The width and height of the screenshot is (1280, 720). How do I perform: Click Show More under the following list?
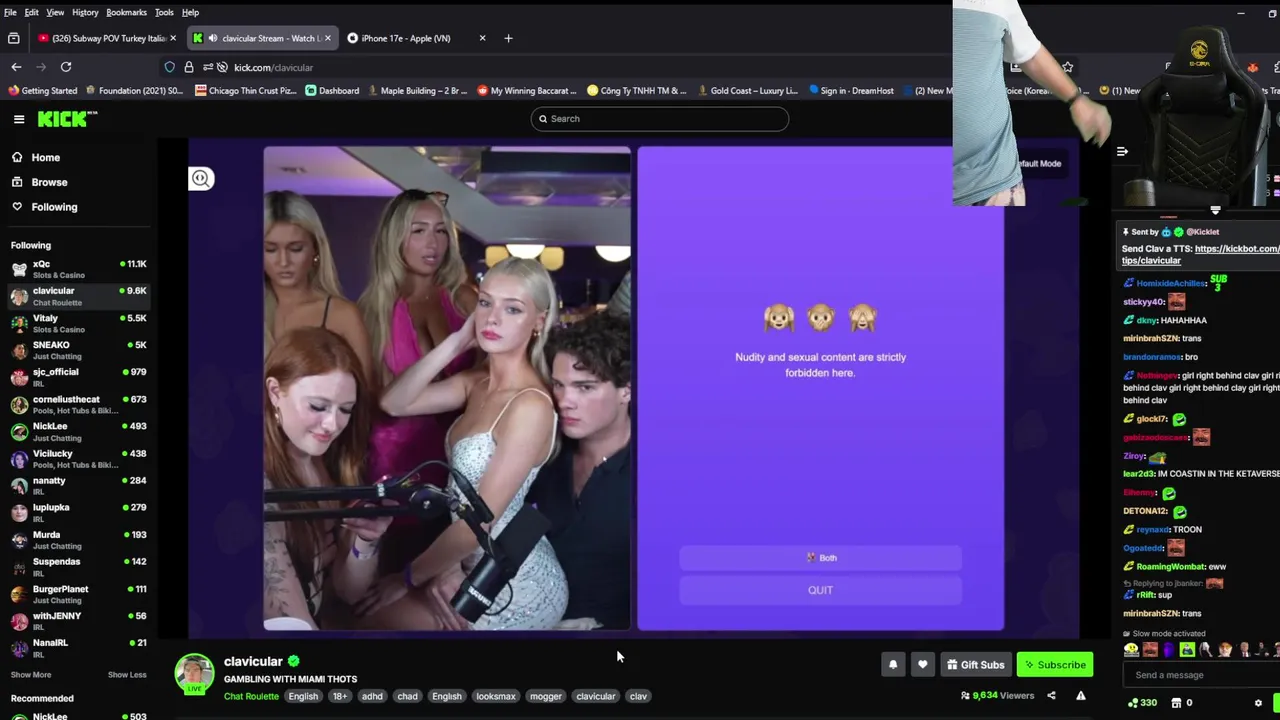pyautogui.click(x=31, y=675)
